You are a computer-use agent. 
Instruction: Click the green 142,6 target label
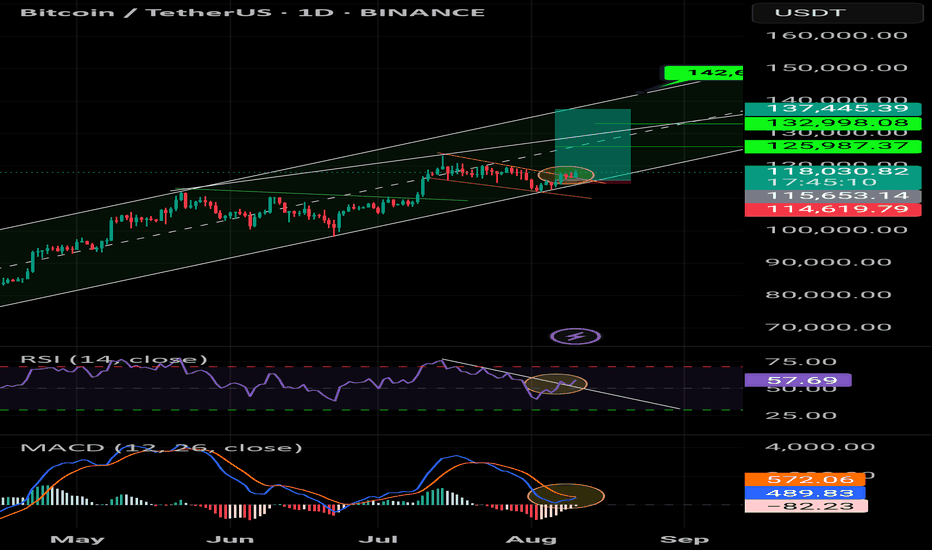coord(703,73)
